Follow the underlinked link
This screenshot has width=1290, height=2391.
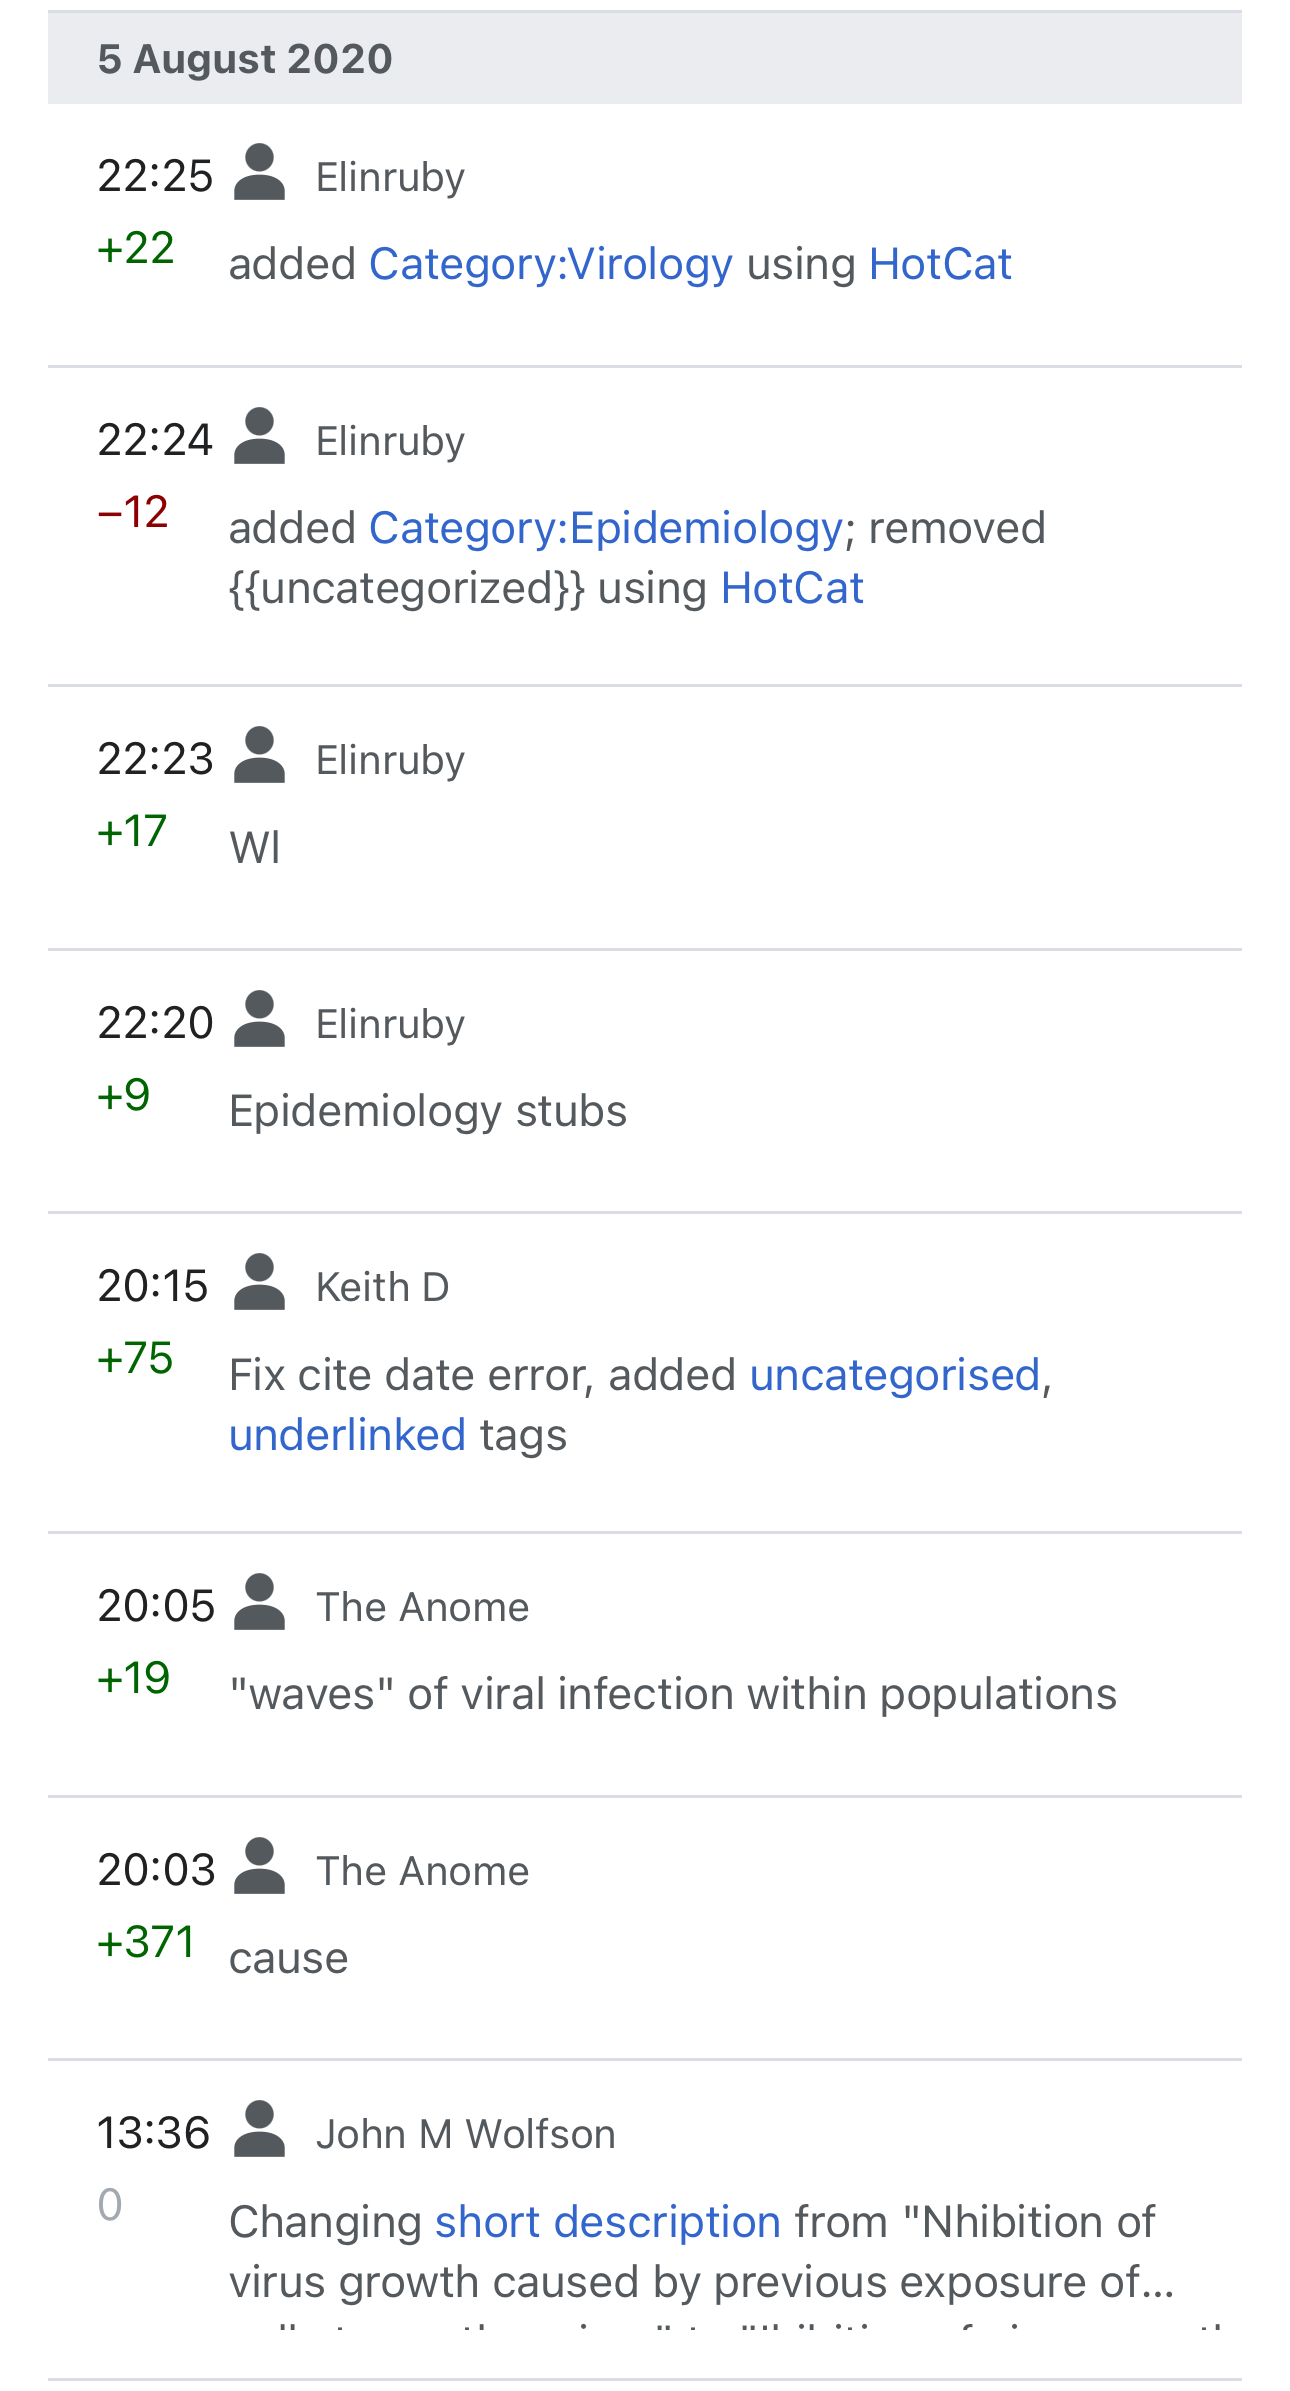click(348, 1435)
